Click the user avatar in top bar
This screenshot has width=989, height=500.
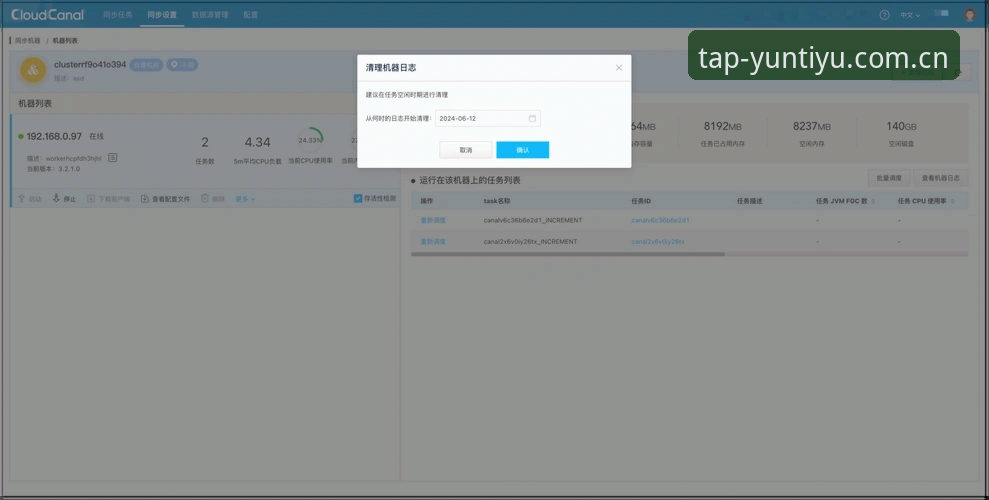coord(970,15)
